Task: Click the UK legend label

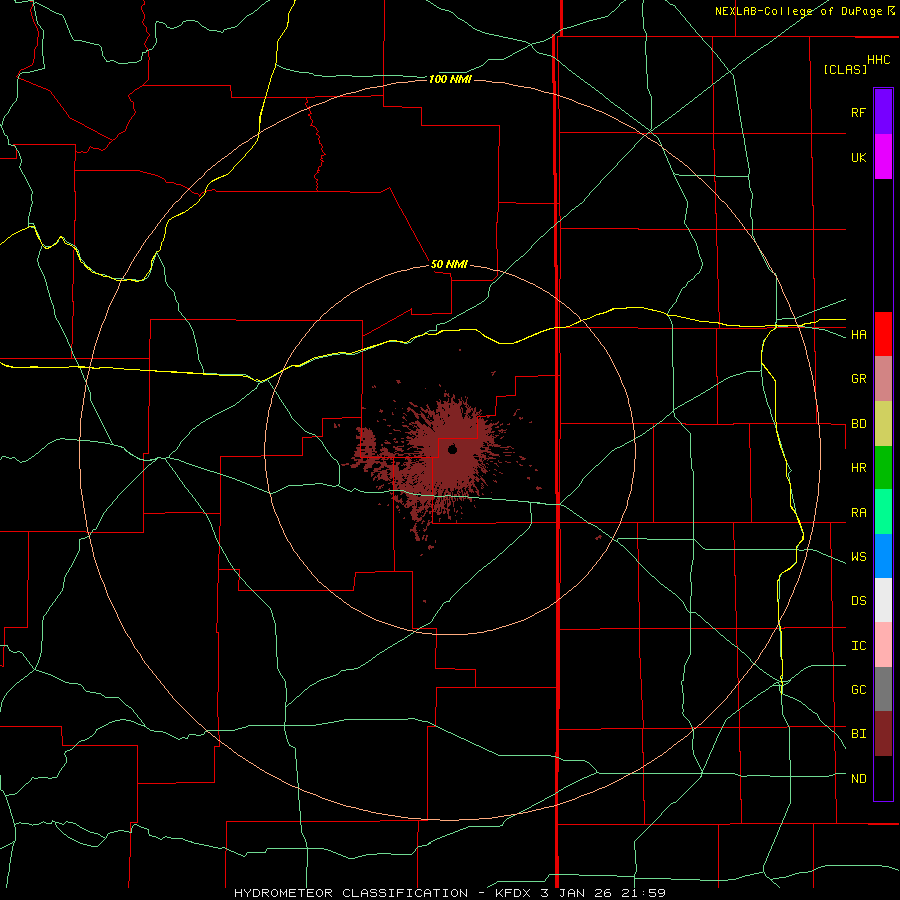Action: coord(858,157)
